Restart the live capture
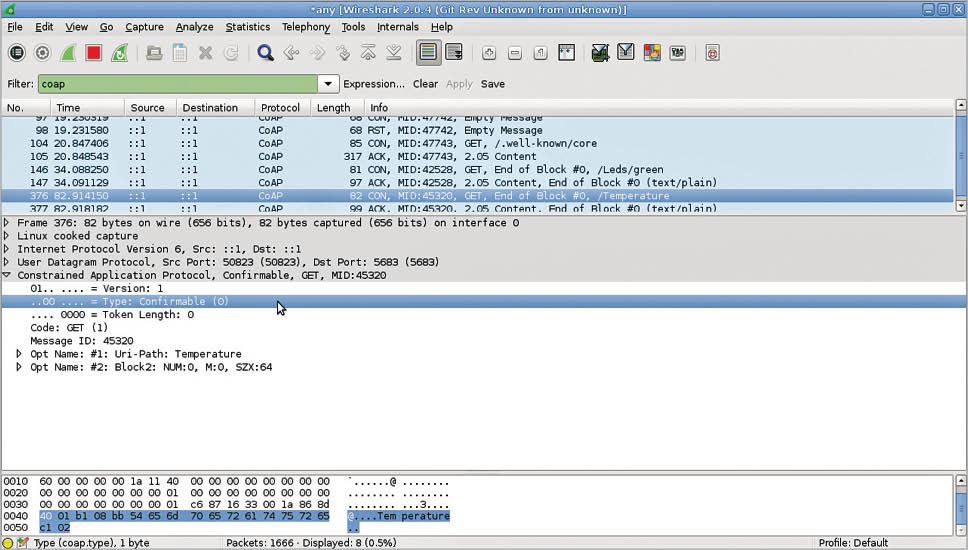This screenshot has height=550, width=968. click(119, 53)
